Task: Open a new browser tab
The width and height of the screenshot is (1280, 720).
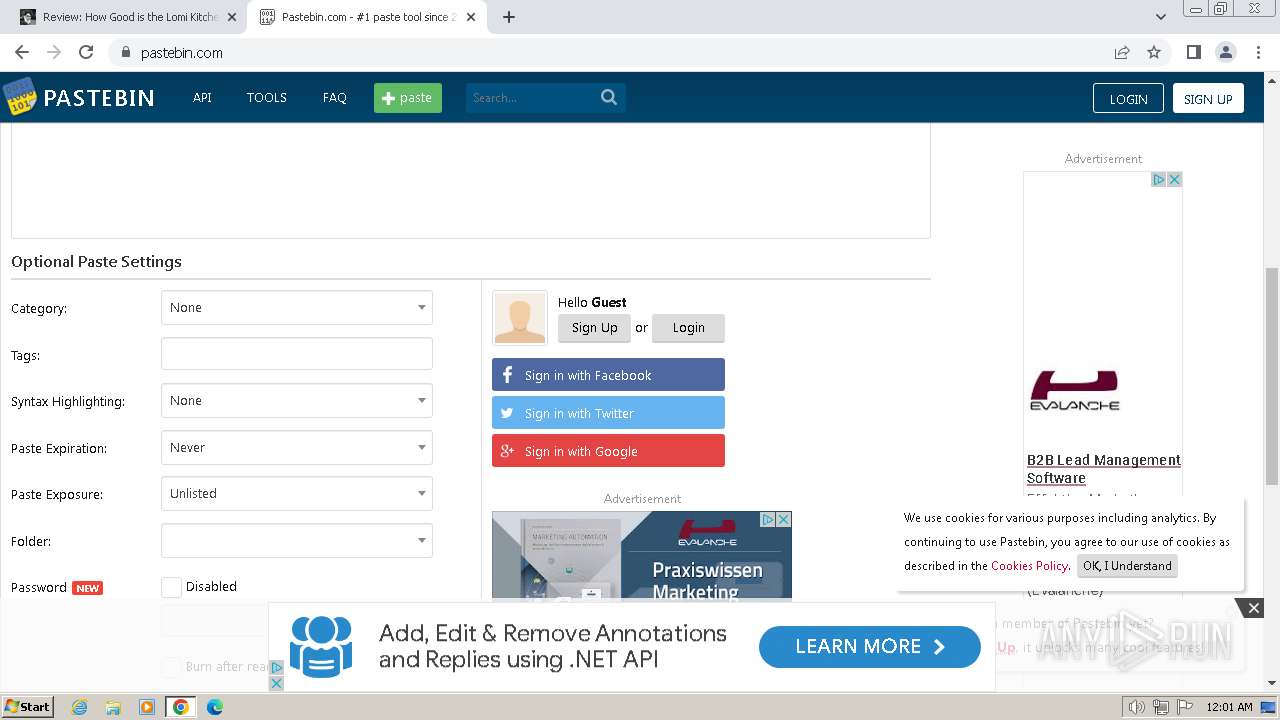Action: 509,17
